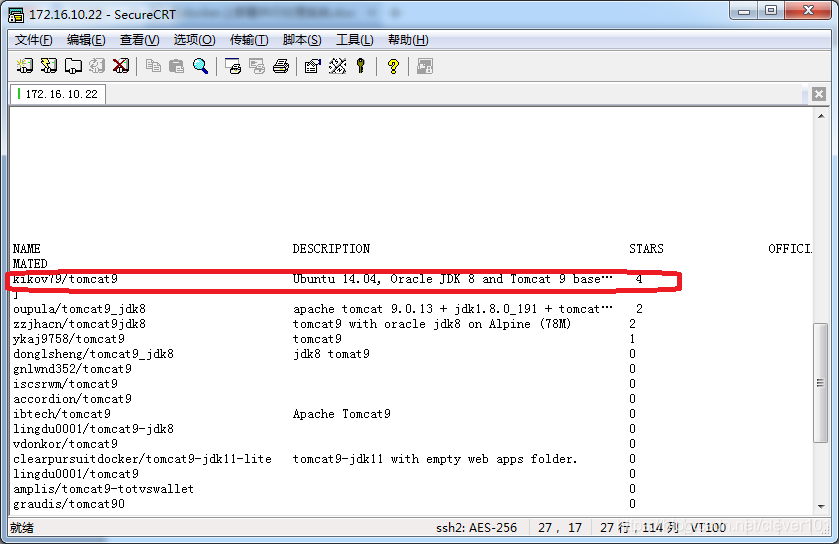Click the amplis/tomcat9-totvswallet entry

[104, 489]
